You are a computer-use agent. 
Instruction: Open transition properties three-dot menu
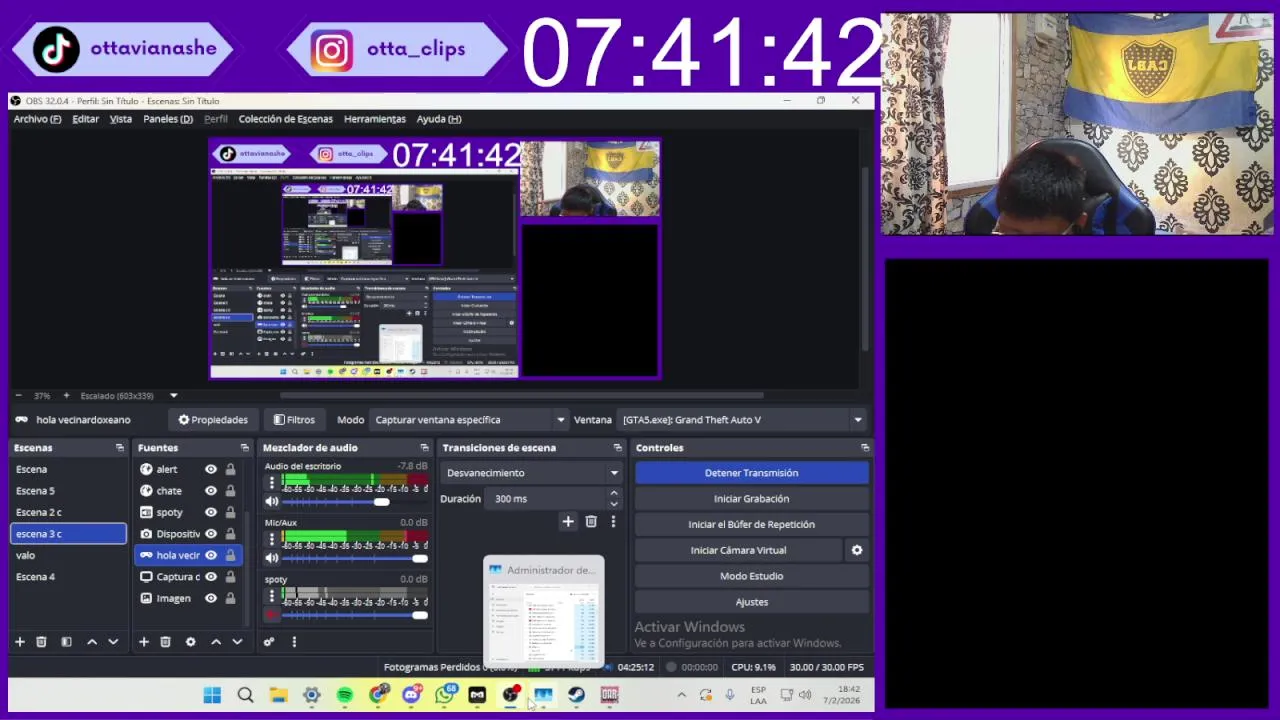(x=613, y=521)
